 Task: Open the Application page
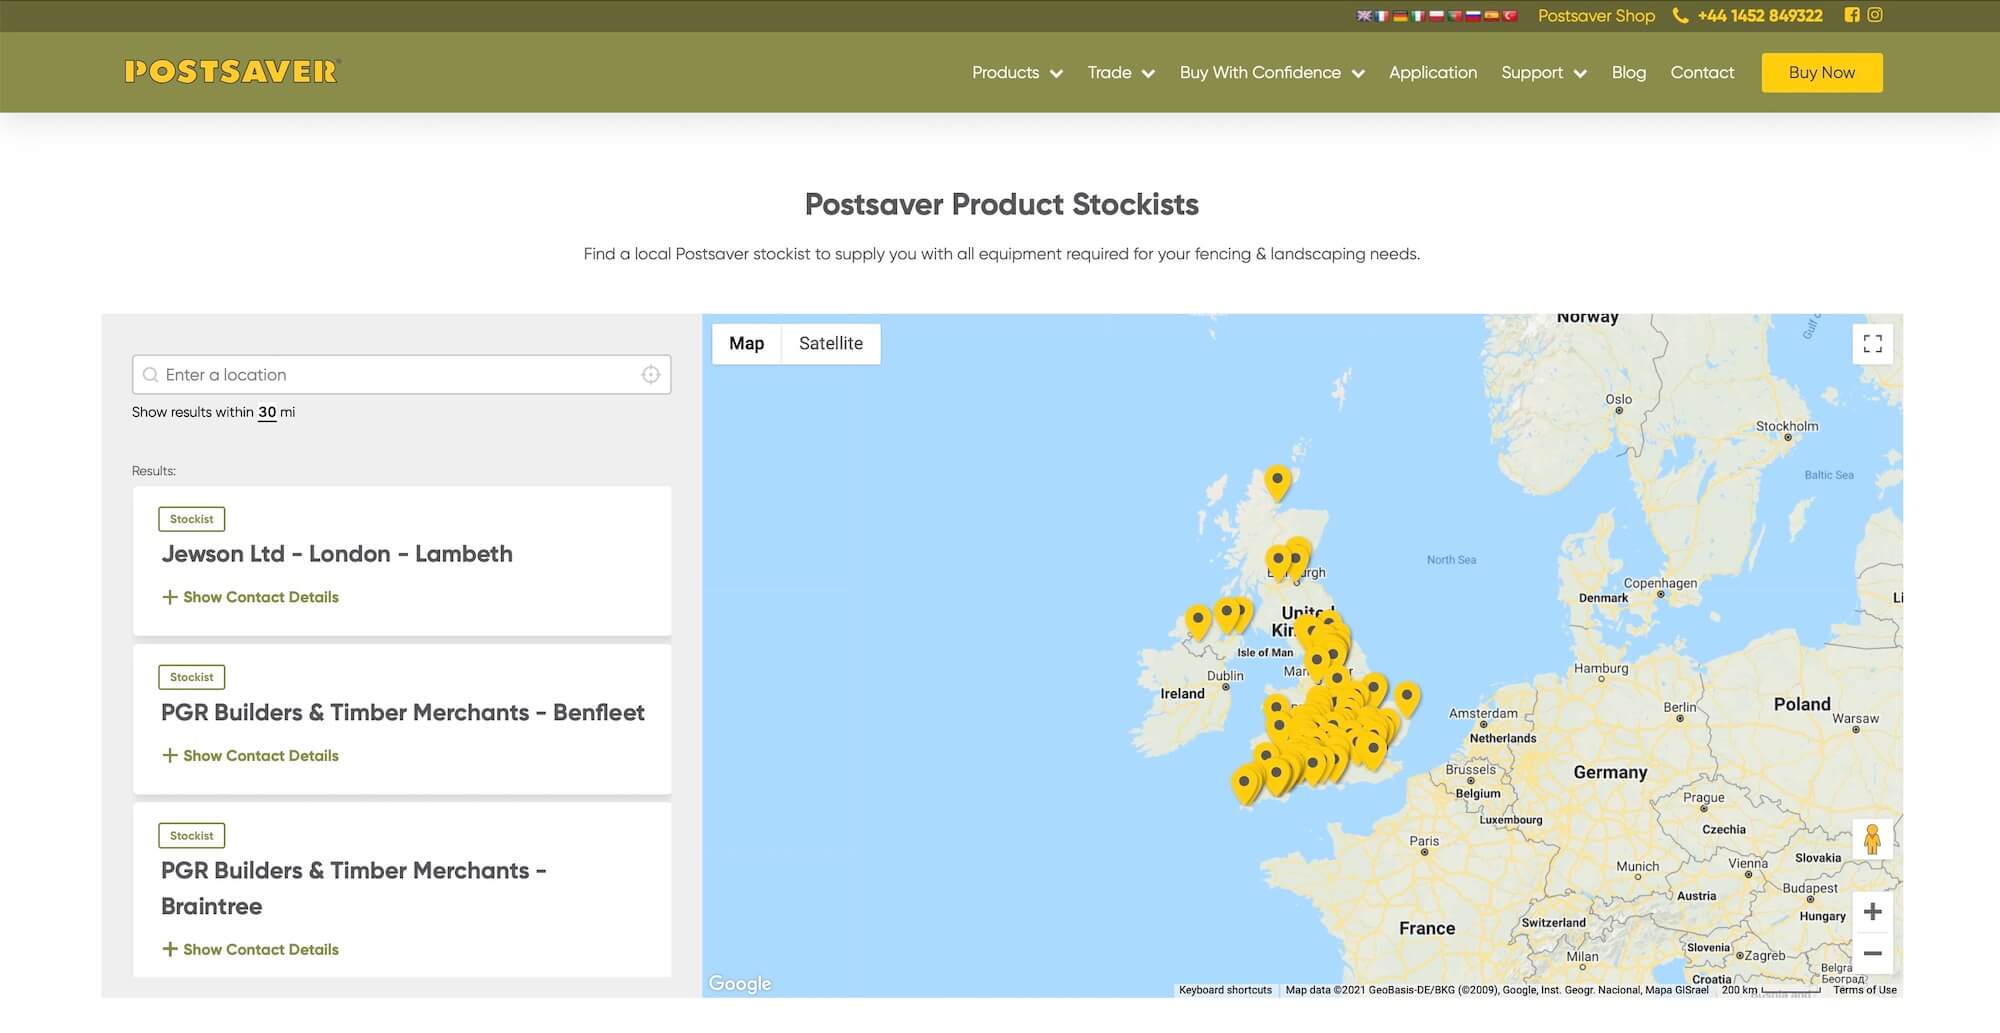tap(1433, 72)
